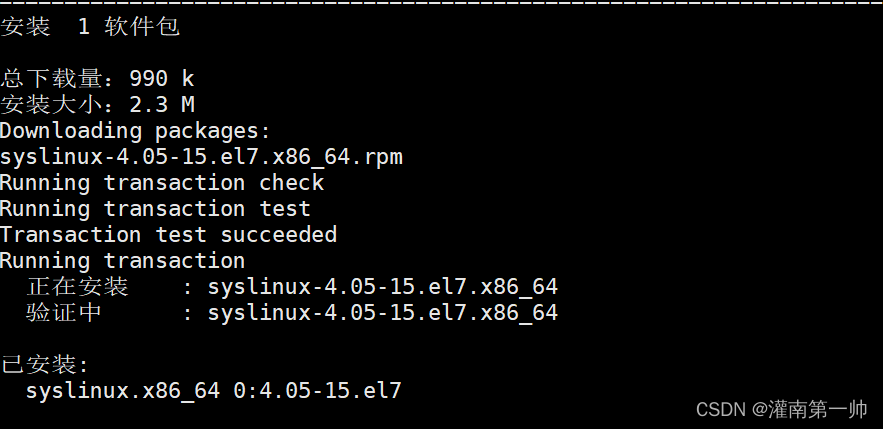This screenshot has width=883, height=429.
Task: Click the '验证中' status label
Action: (64, 313)
